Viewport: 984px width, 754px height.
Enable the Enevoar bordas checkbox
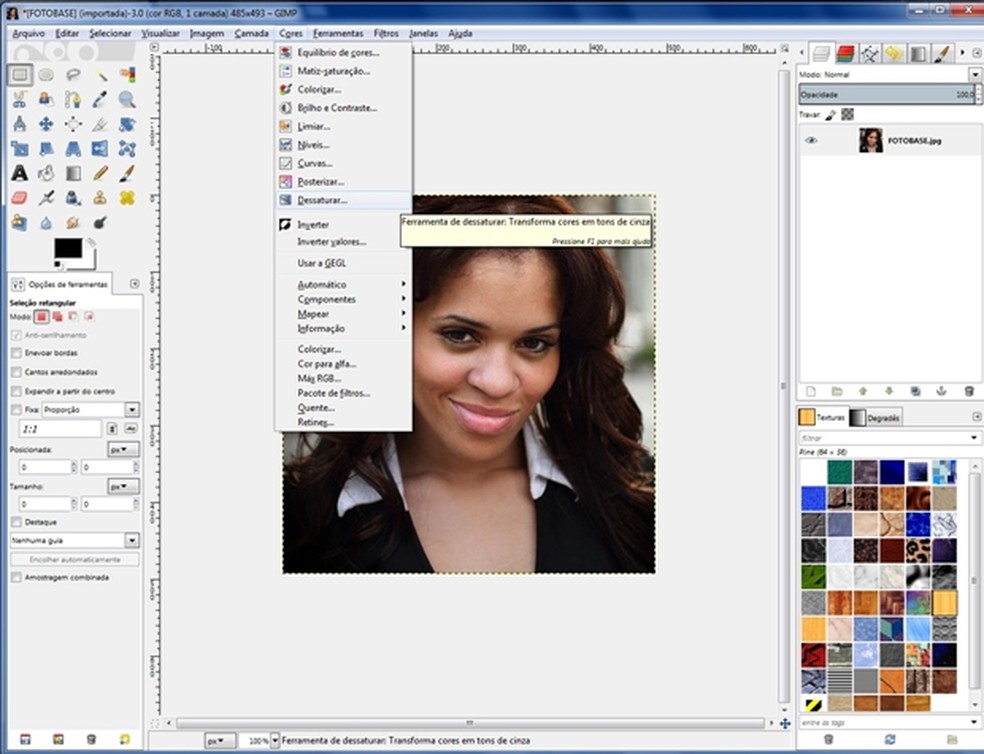pos(16,353)
